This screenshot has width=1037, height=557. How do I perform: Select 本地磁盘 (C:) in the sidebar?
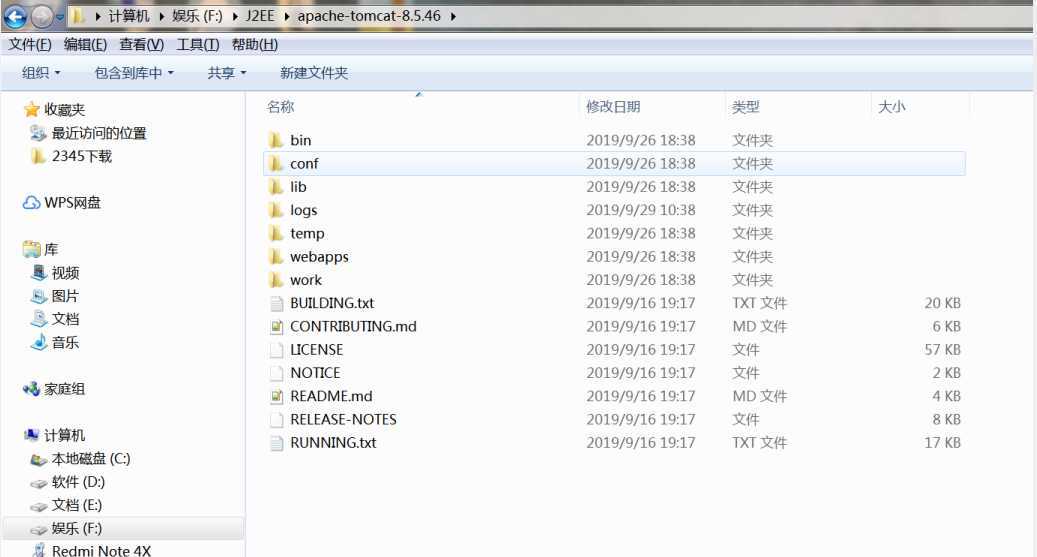(x=91, y=458)
